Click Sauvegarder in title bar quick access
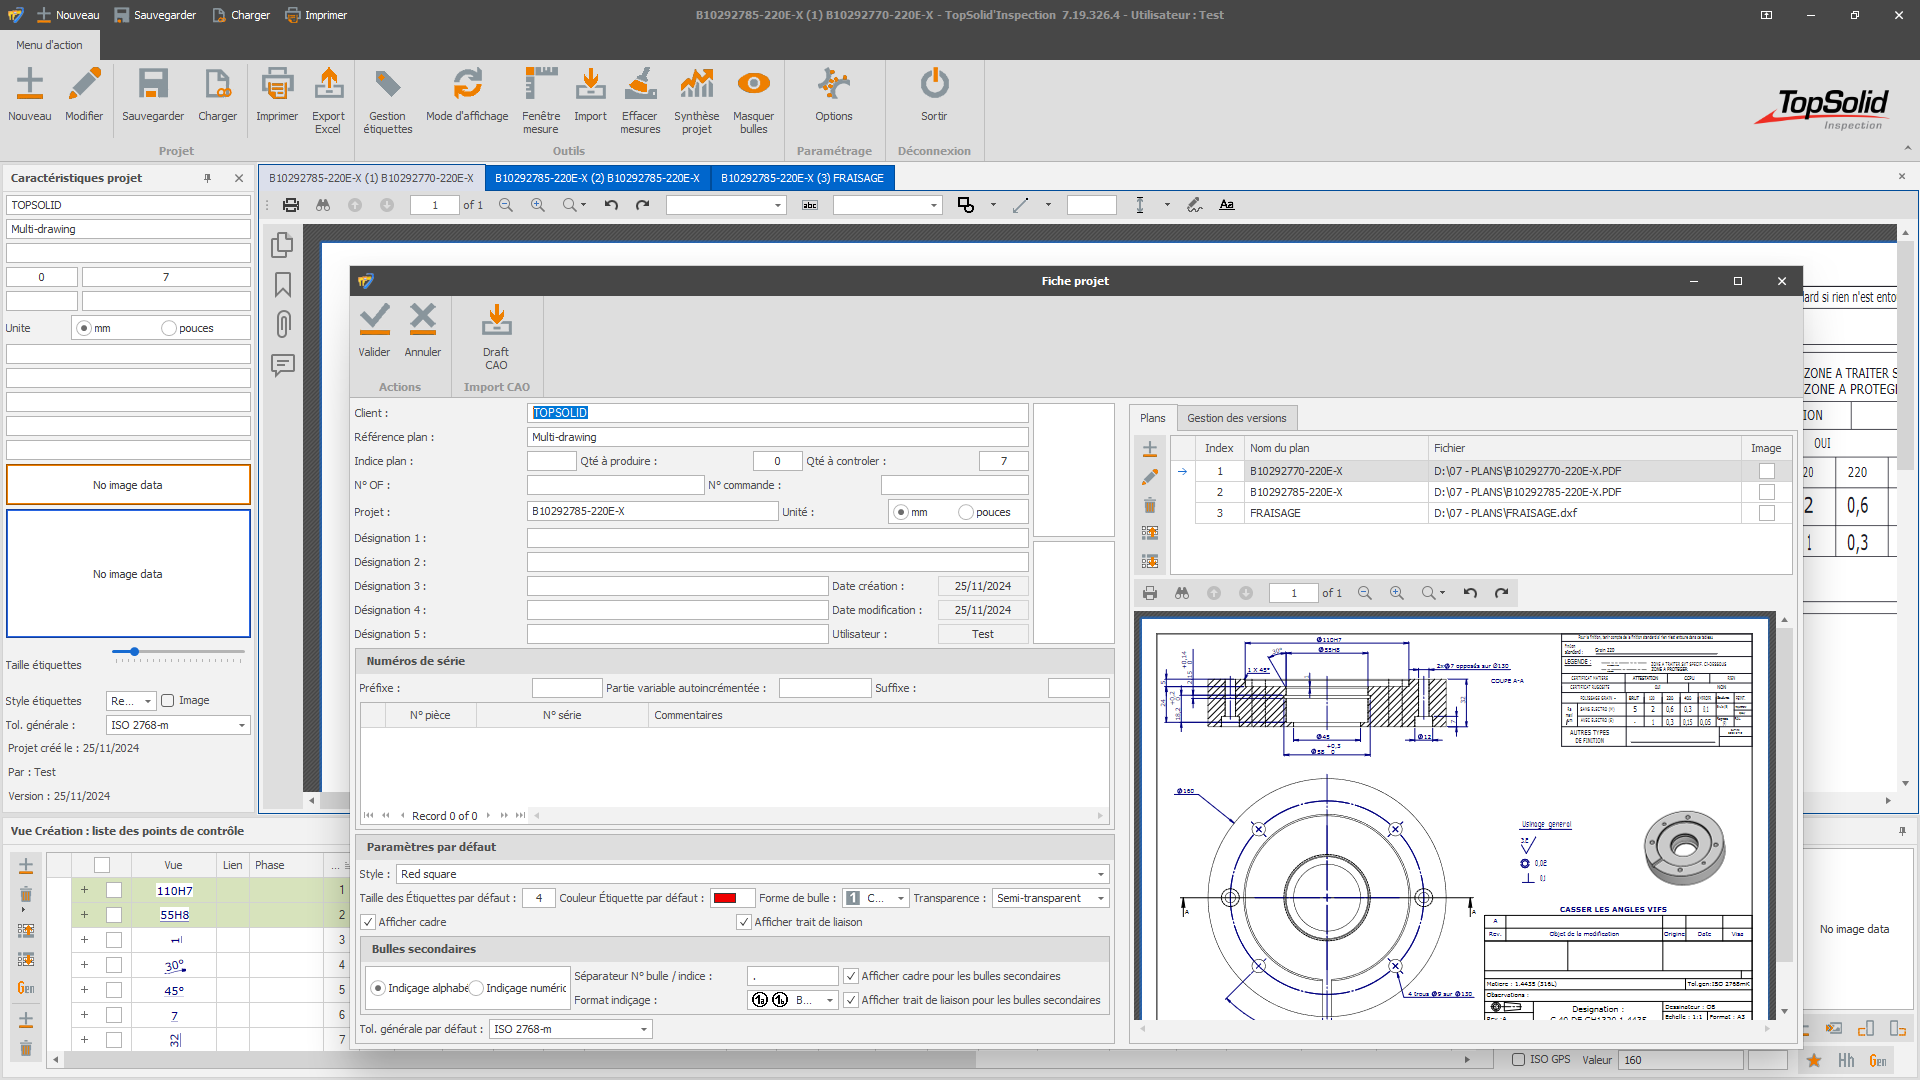 pyautogui.click(x=155, y=15)
